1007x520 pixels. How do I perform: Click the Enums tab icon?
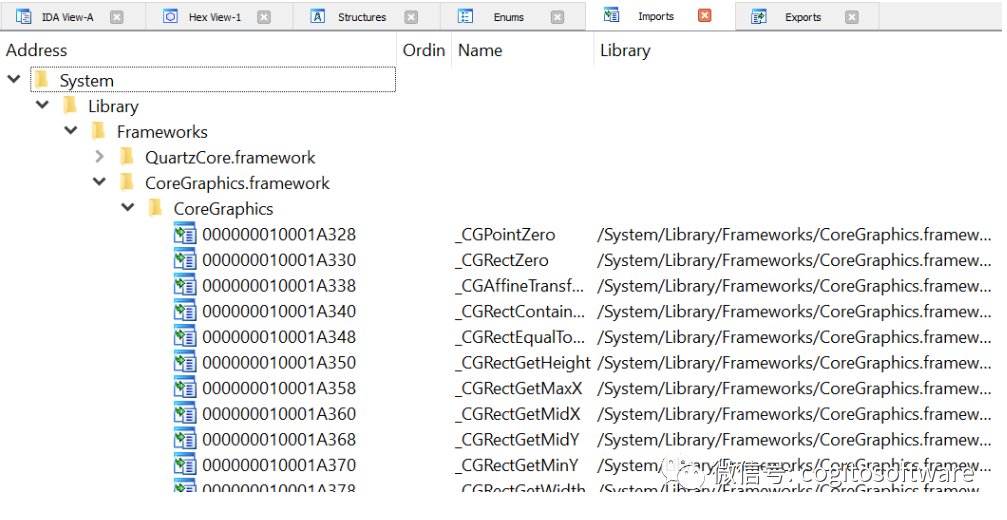click(465, 17)
